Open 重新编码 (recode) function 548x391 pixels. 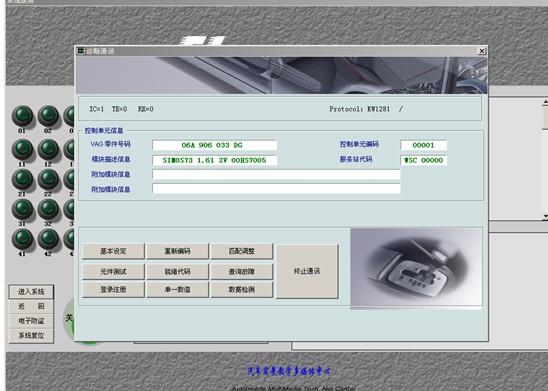point(178,251)
